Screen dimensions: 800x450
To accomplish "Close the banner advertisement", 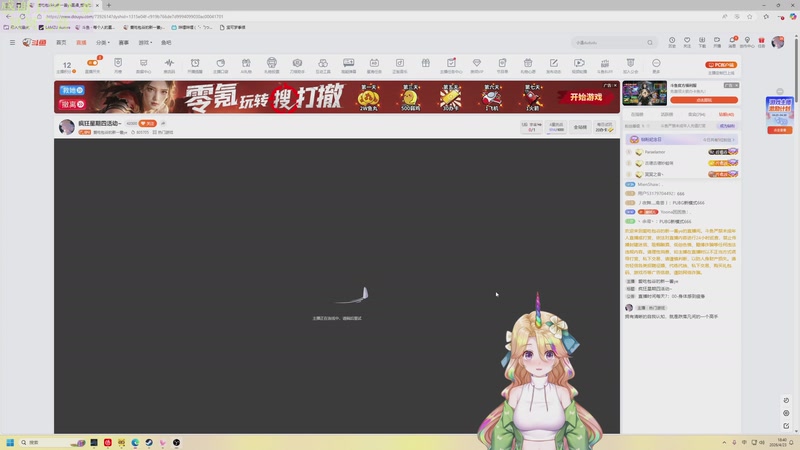I will pos(615,85).
